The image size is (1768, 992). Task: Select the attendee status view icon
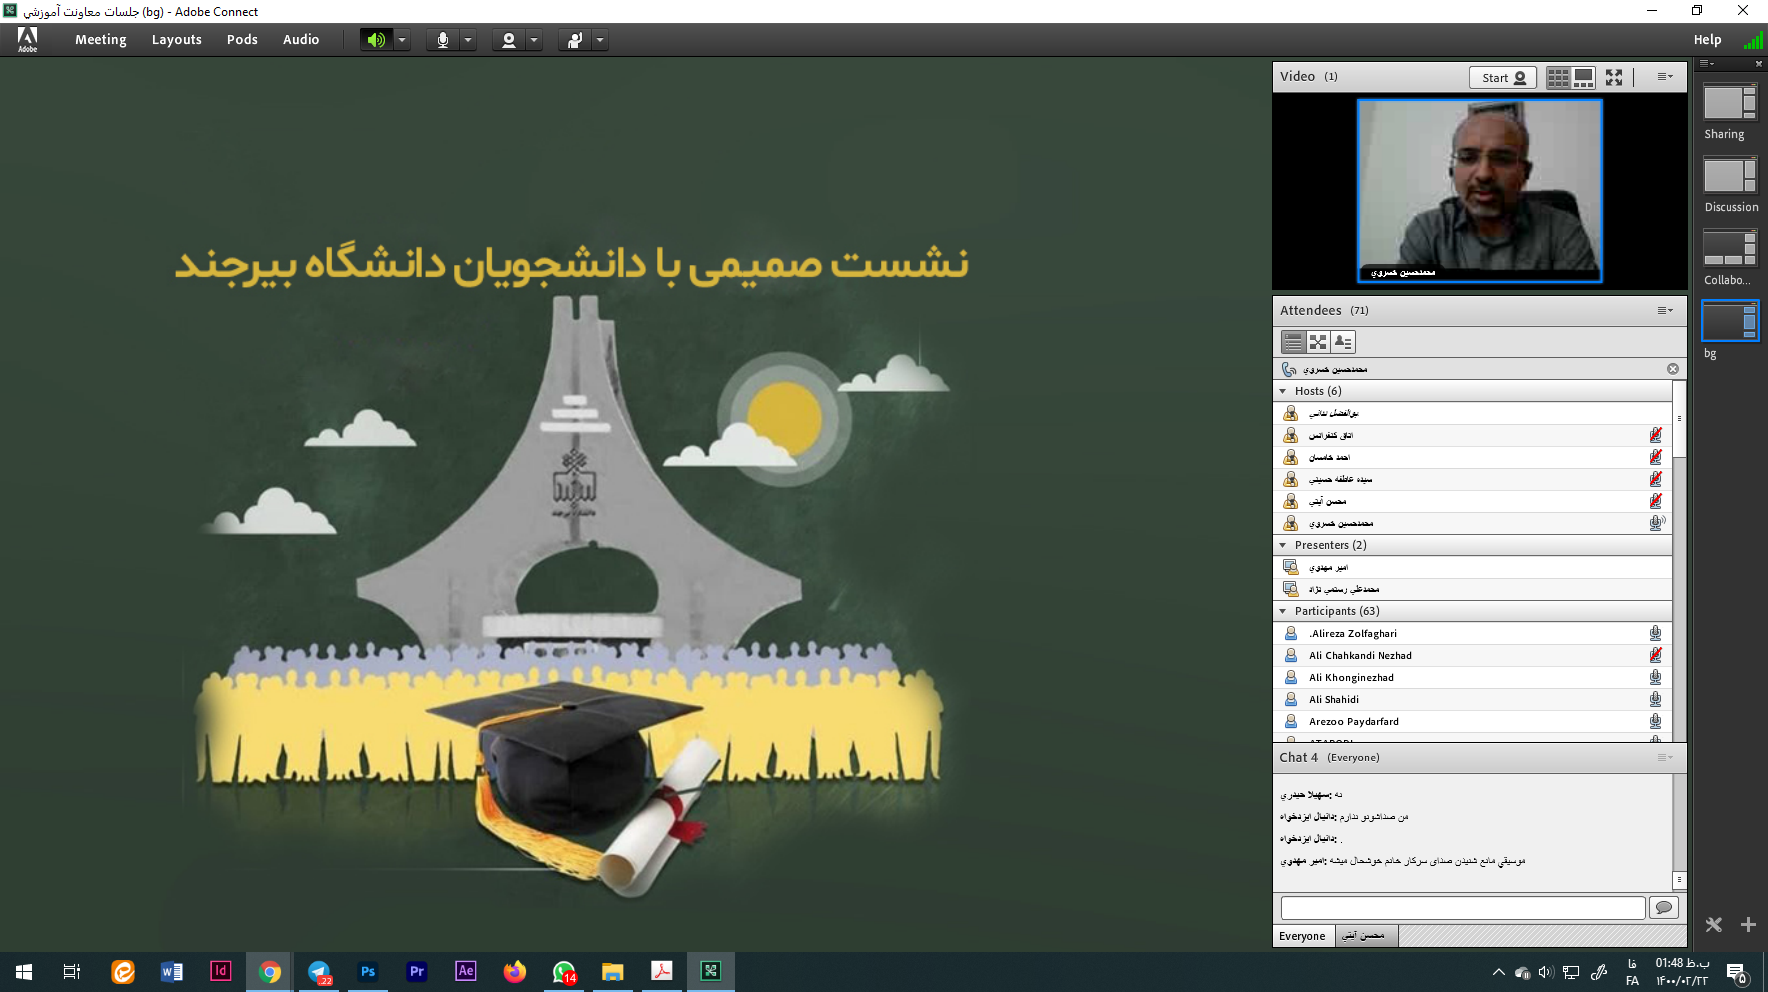click(1343, 342)
